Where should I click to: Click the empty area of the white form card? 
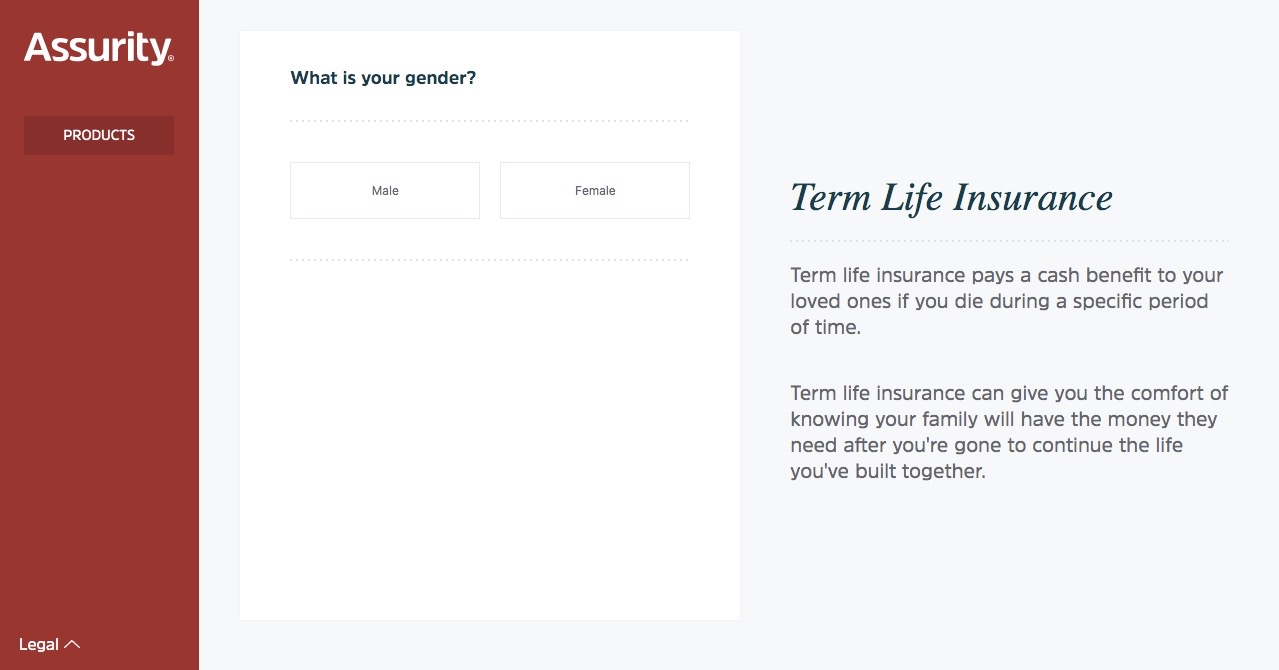tap(489, 440)
